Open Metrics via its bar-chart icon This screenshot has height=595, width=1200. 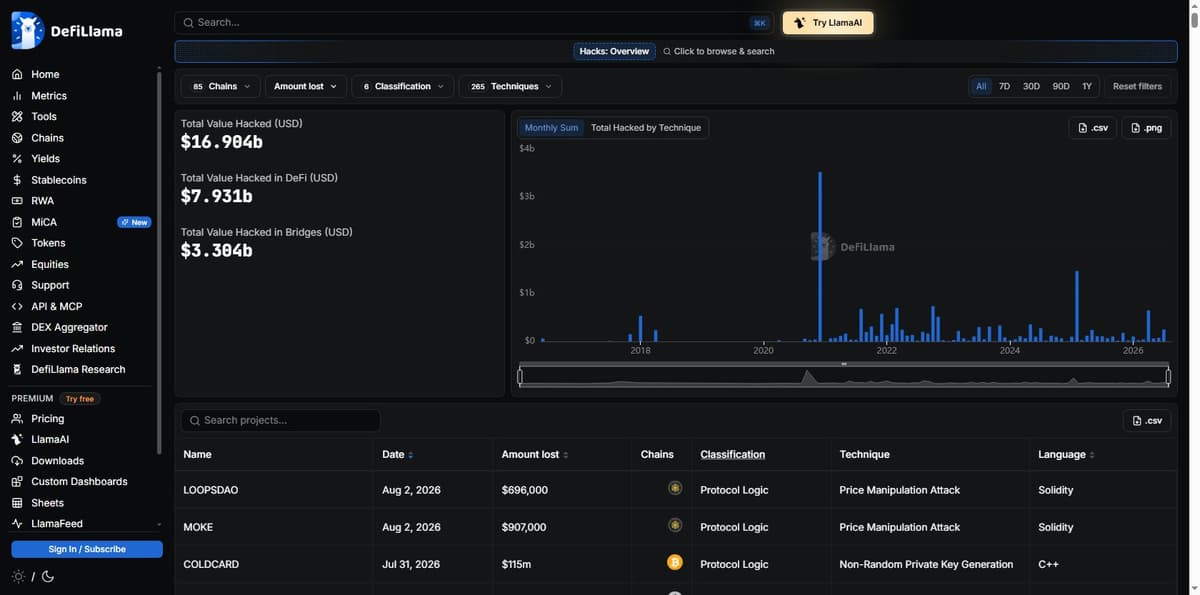pyautogui.click(x=17, y=96)
